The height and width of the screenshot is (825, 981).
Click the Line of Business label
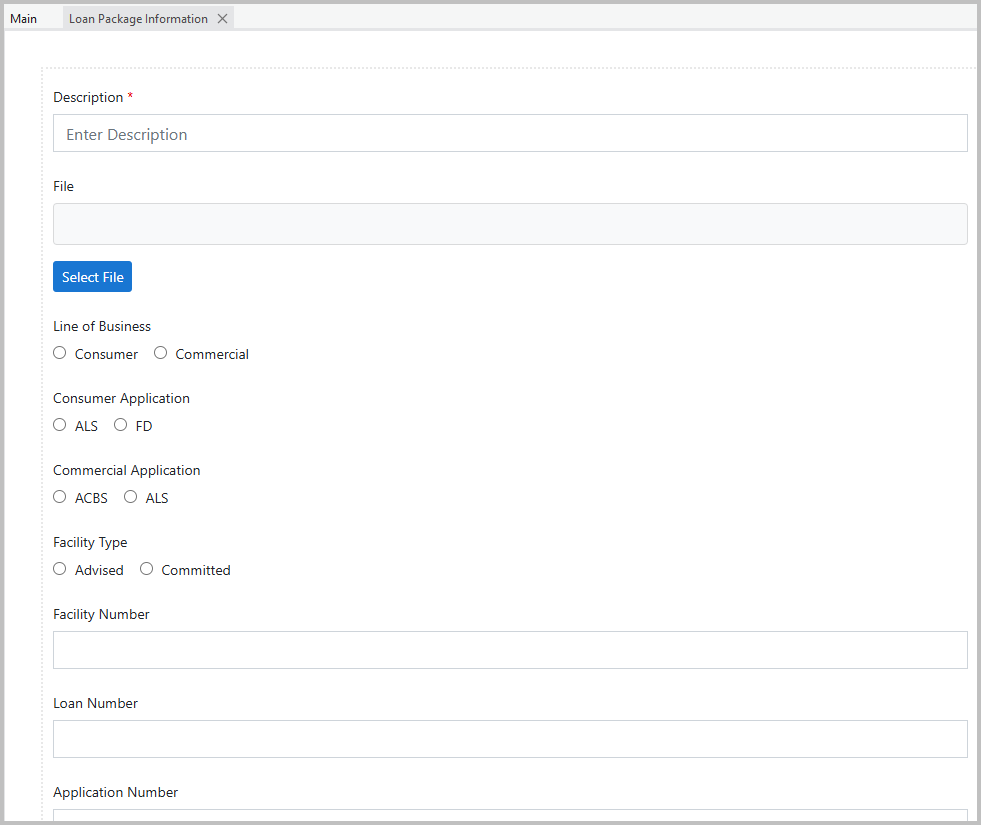tap(101, 326)
